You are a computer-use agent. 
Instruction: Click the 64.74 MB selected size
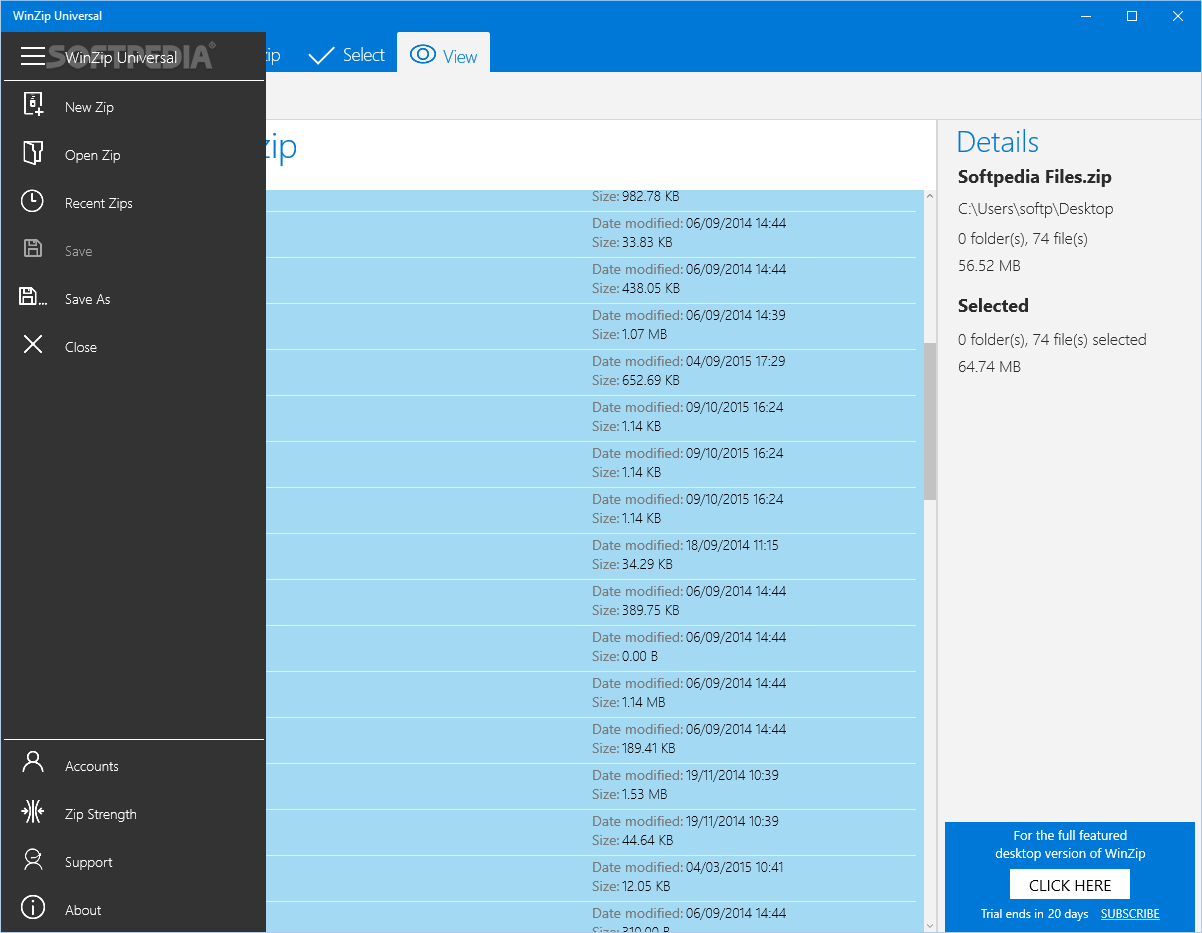989,367
